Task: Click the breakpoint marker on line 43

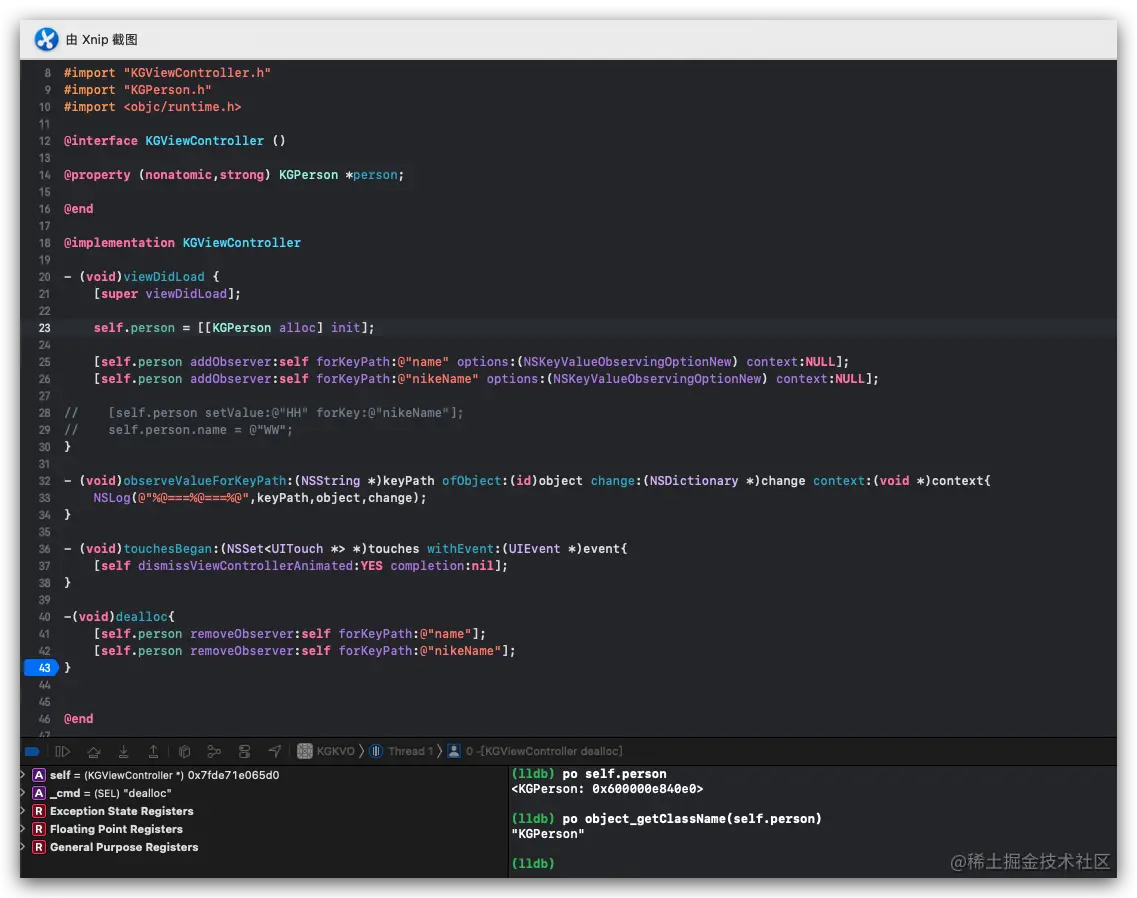Action: [x=41, y=667]
